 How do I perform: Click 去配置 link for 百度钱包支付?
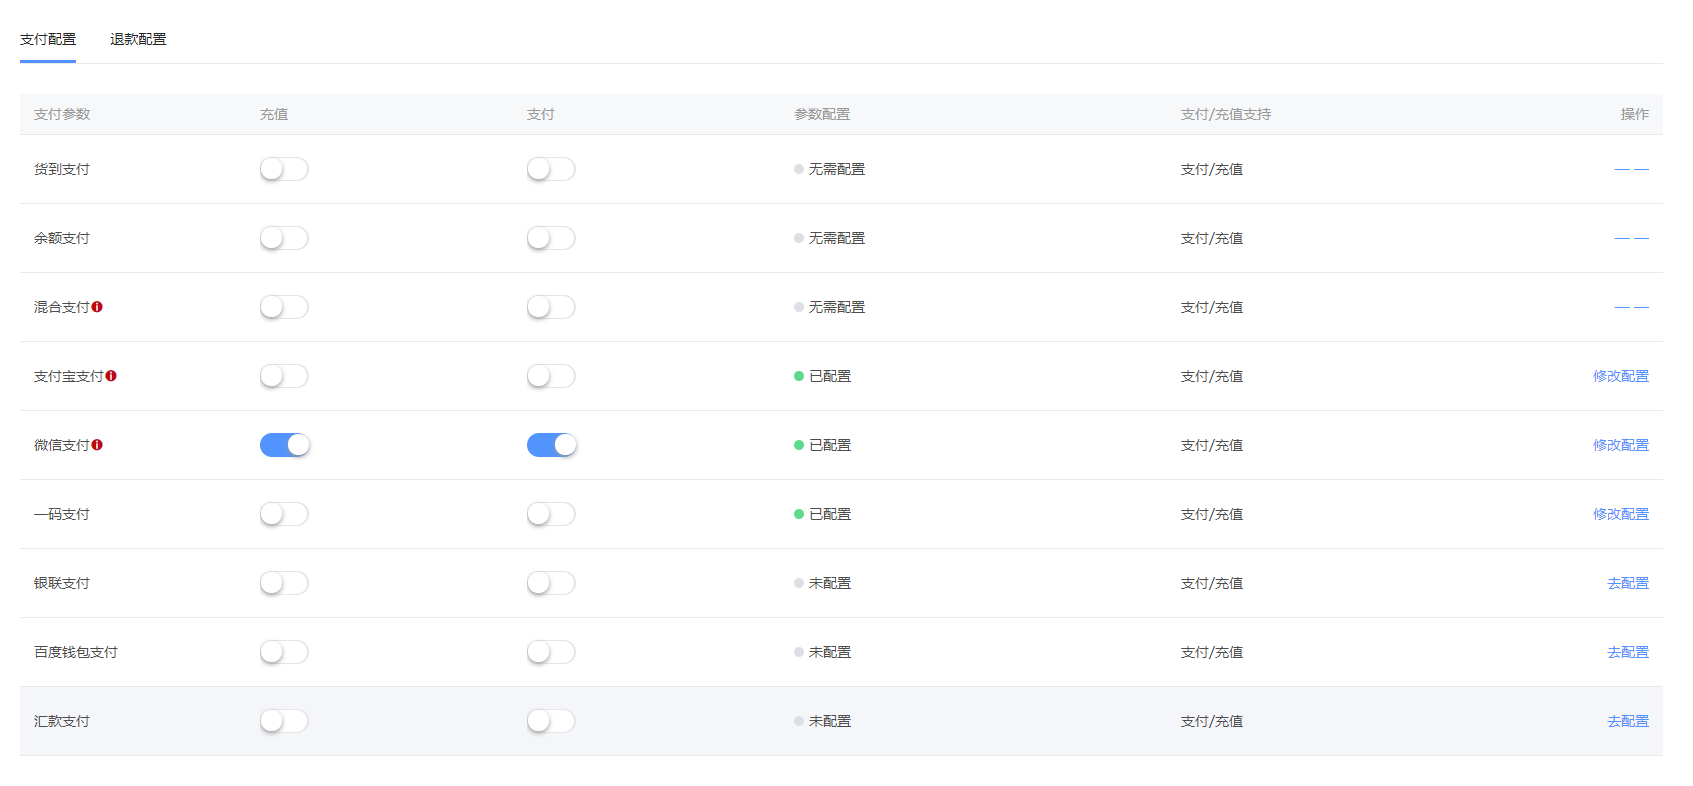(x=1628, y=652)
